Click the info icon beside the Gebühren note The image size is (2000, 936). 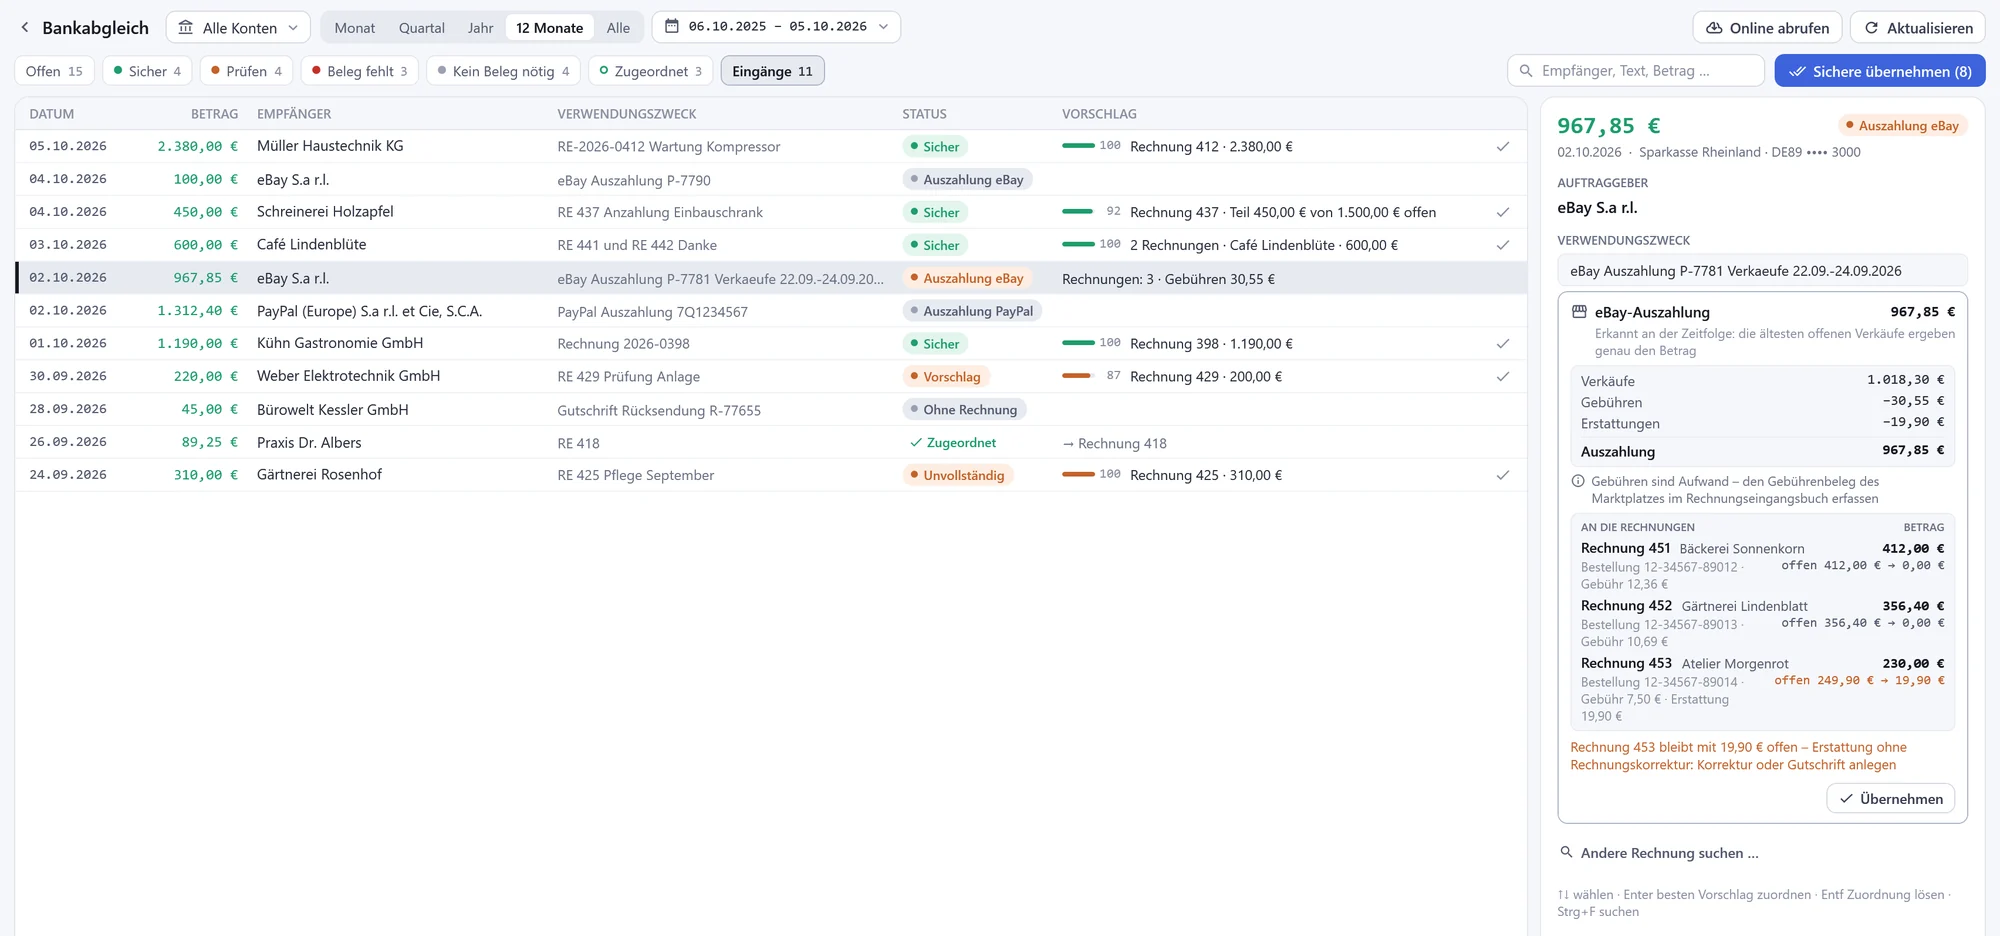tap(1578, 481)
